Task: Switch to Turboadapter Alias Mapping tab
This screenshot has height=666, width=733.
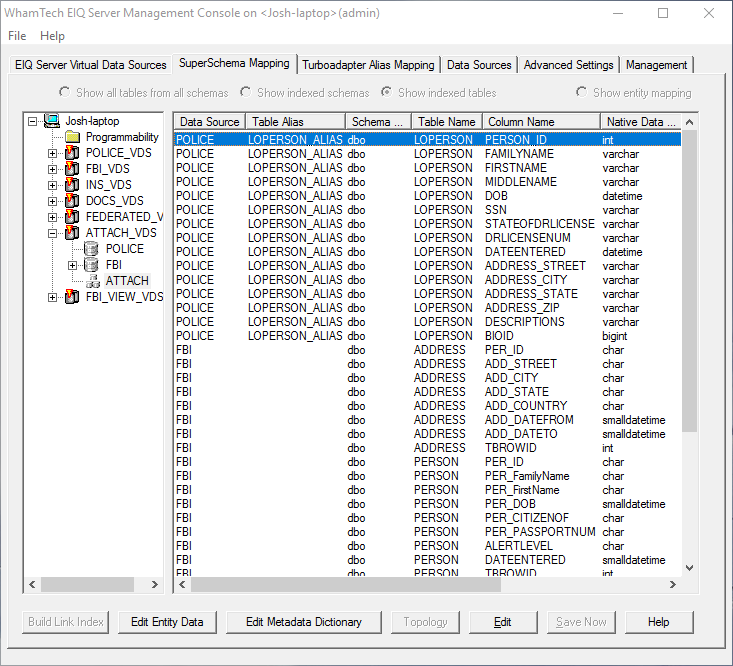Action: (368, 65)
